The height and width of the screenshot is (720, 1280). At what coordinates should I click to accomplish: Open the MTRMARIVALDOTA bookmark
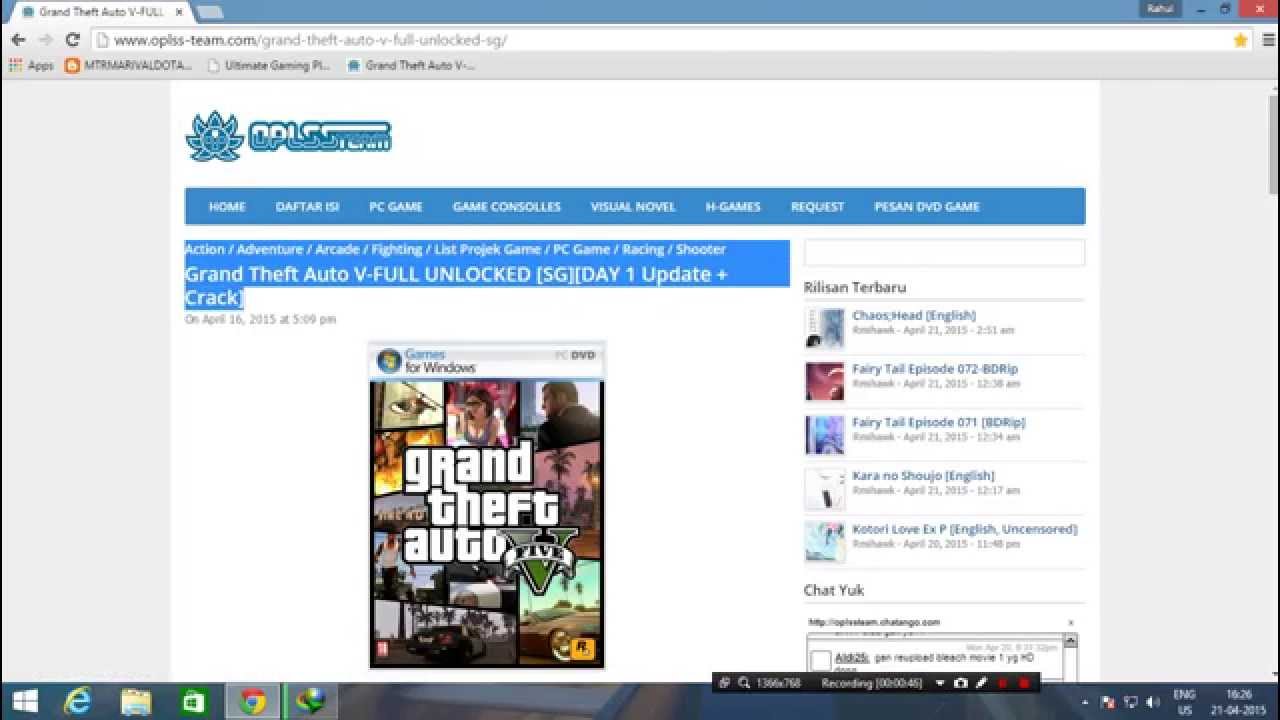tap(130, 66)
